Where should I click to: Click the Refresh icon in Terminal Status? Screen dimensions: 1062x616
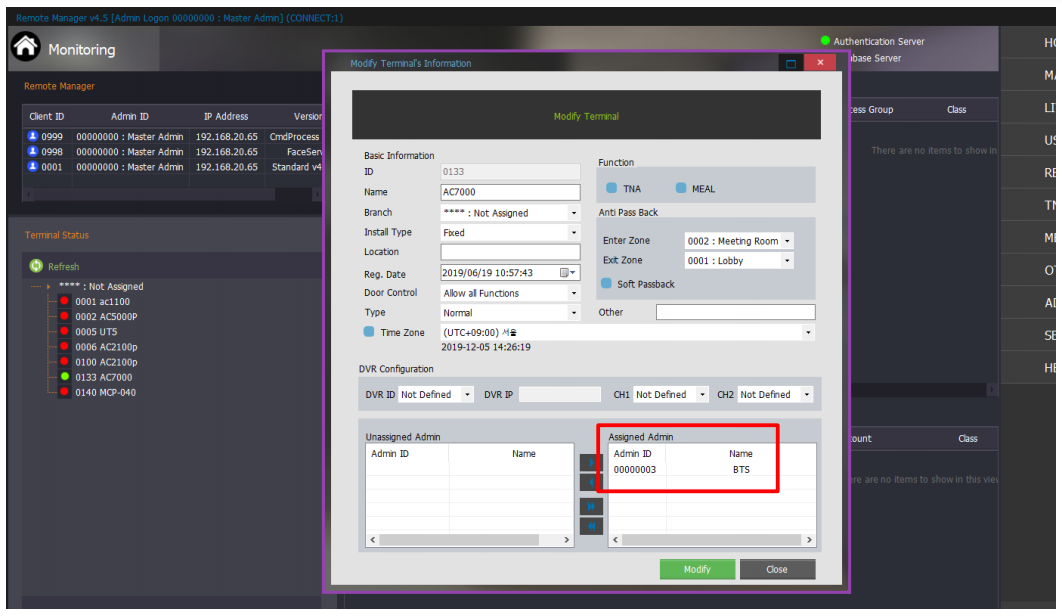point(36,264)
